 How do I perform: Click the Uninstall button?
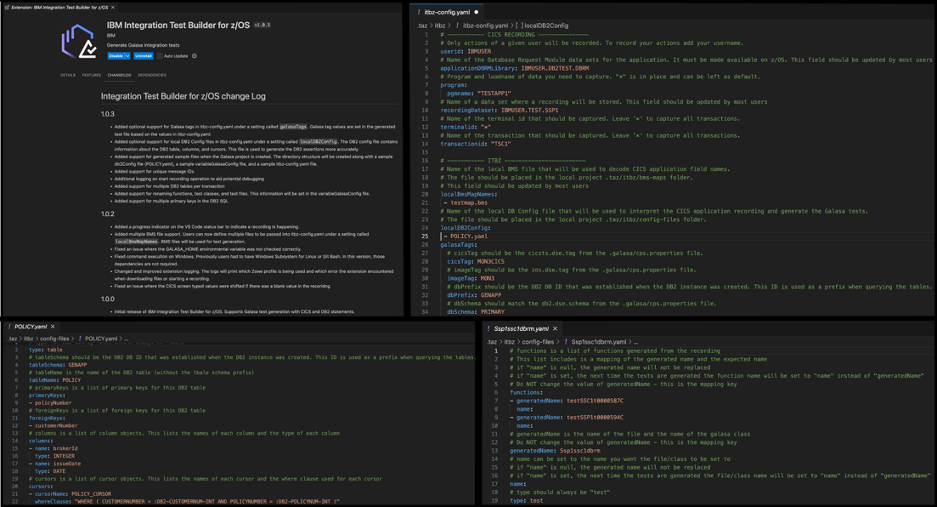pos(143,56)
